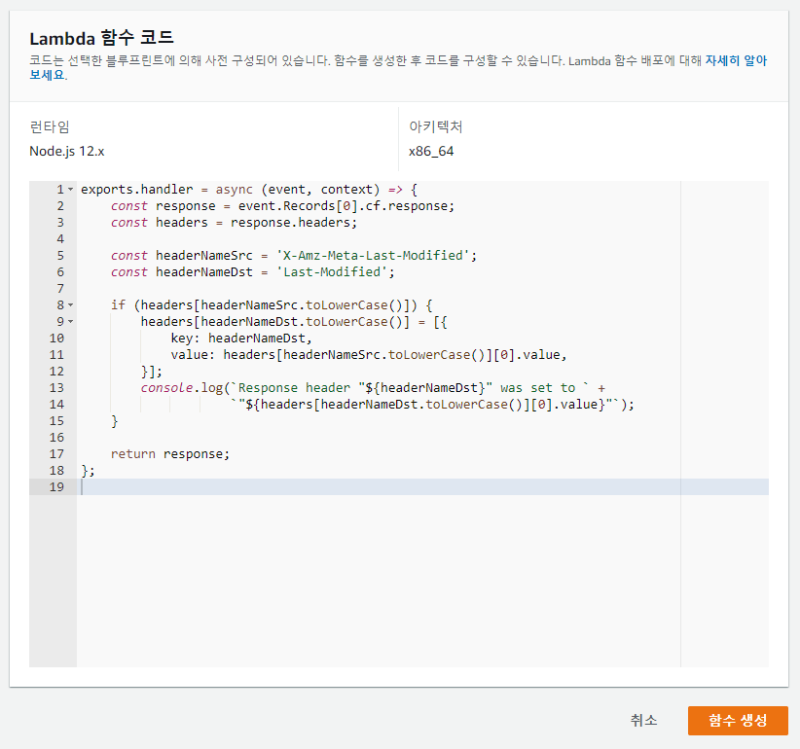Click line number 17 in the gutter
Image resolution: width=800 pixels, height=749 pixels.
click(x=56, y=454)
